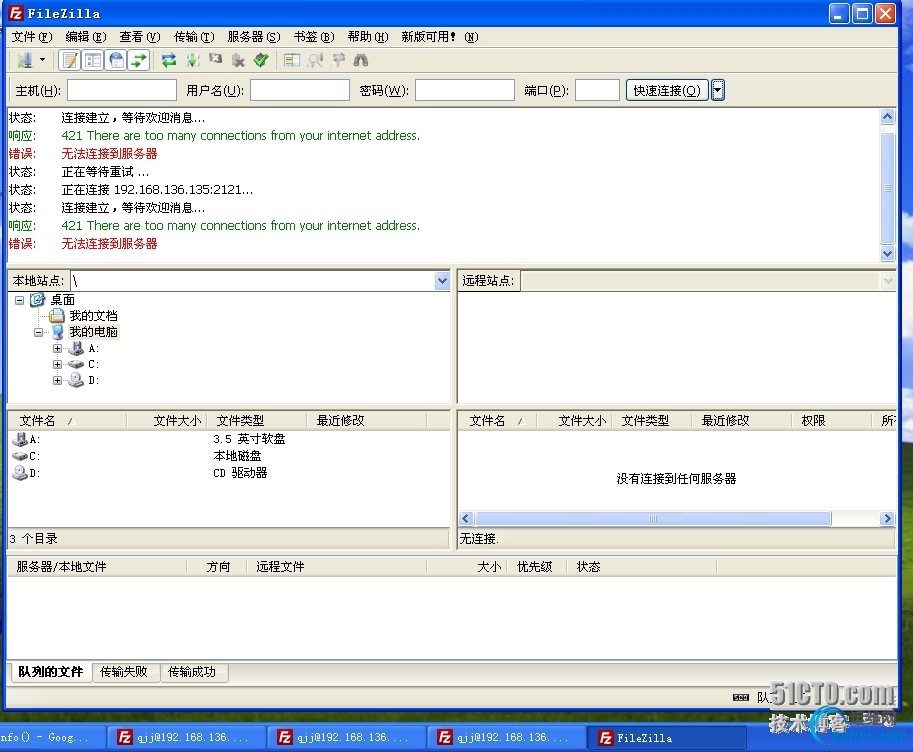Sort local list by 文件名 column
913x752 pixels.
pyautogui.click(x=67, y=421)
